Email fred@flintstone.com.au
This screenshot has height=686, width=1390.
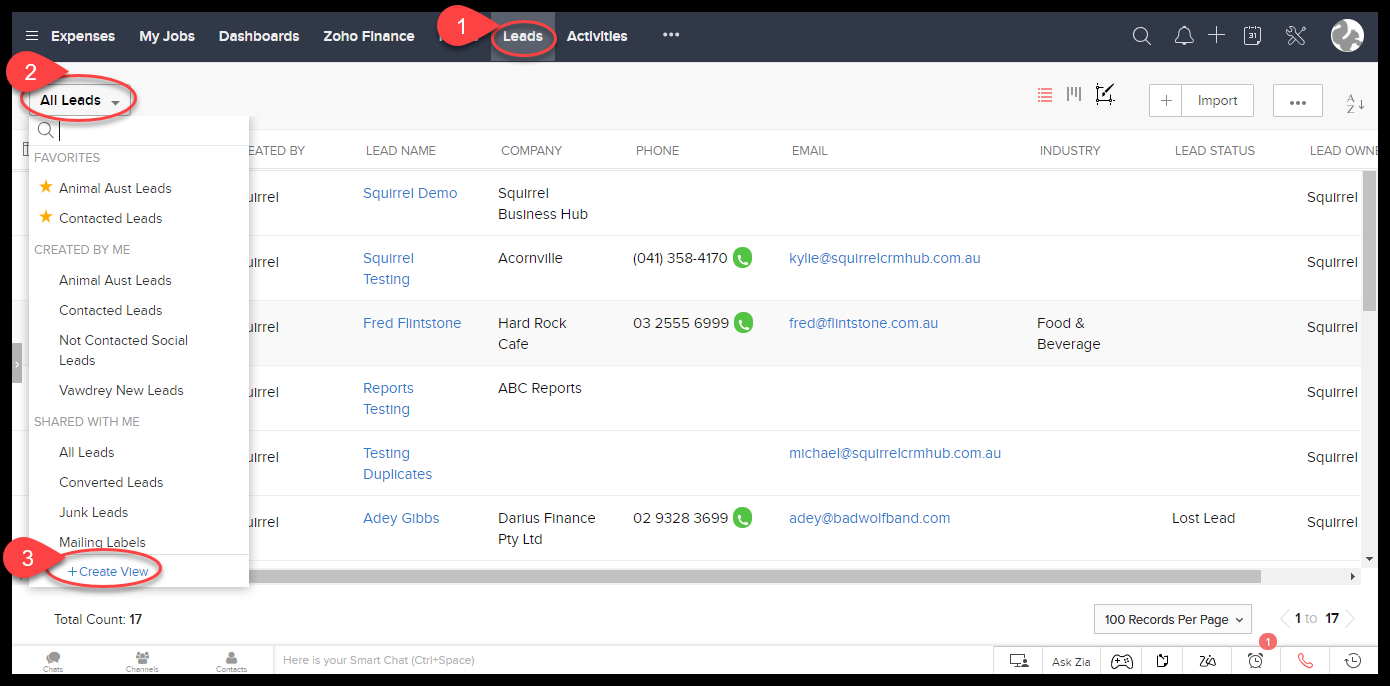pos(864,323)
